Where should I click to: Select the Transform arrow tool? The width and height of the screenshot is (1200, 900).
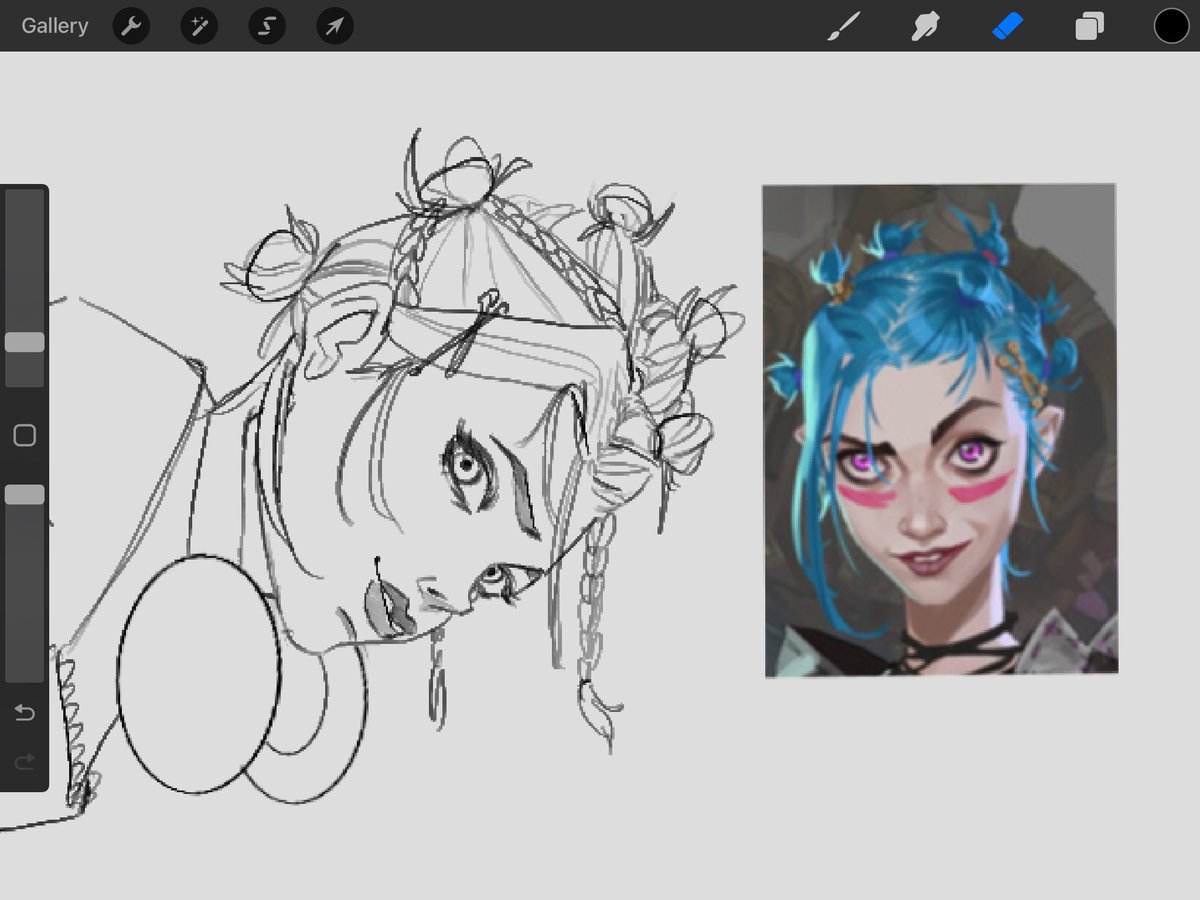coord(334,26)
